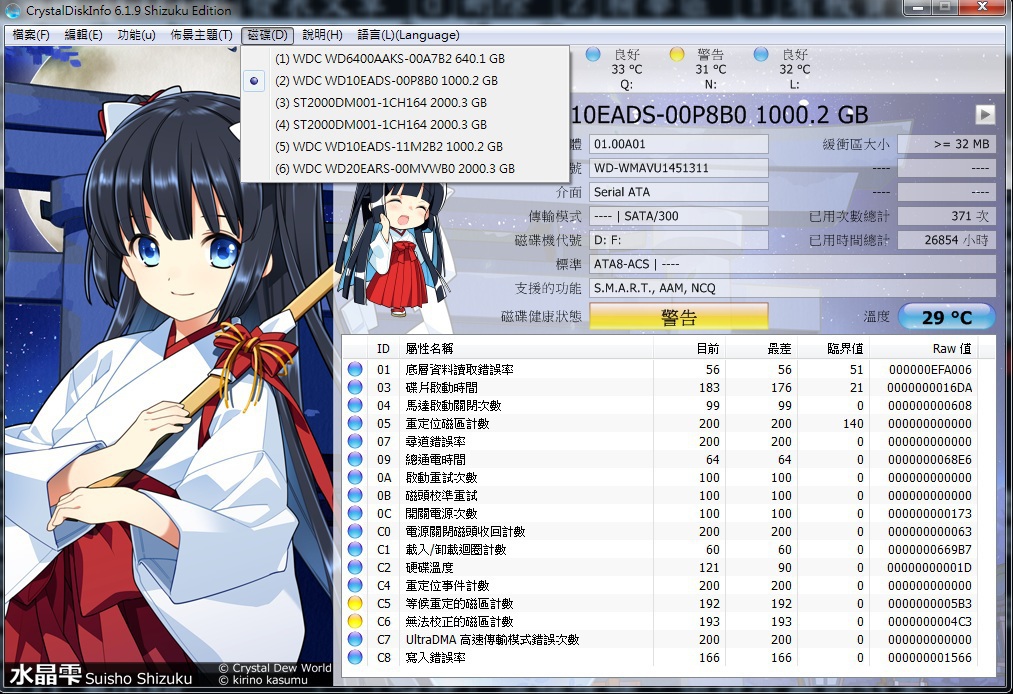Screen dimensions: 1013x694
Task: Close the open 磁碟(D) menu
Action: coord(267,35)
